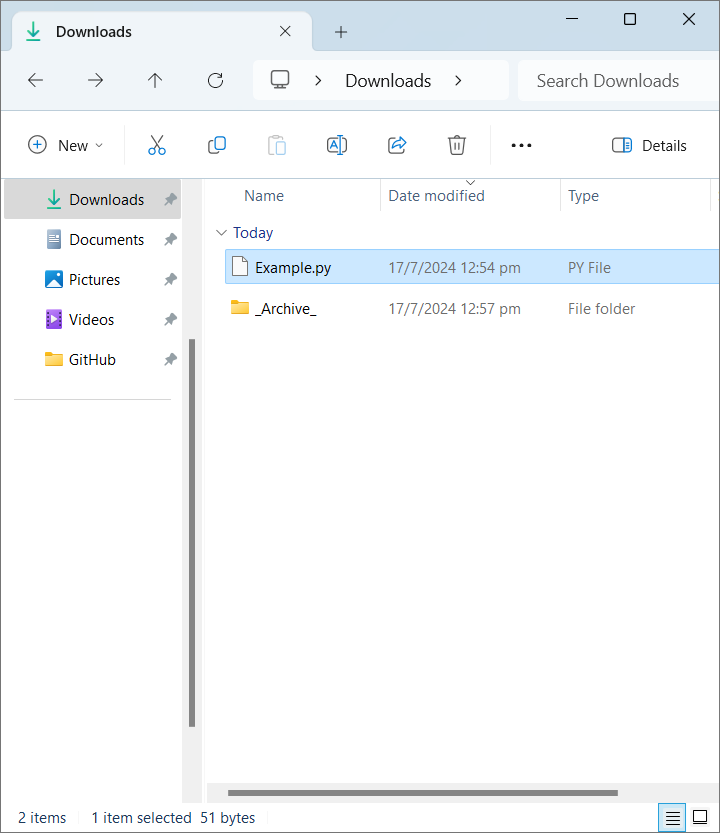This screenshot has height=833, width=720.
Task: Sort files by the Name column
Action: [x=264, y=196]
